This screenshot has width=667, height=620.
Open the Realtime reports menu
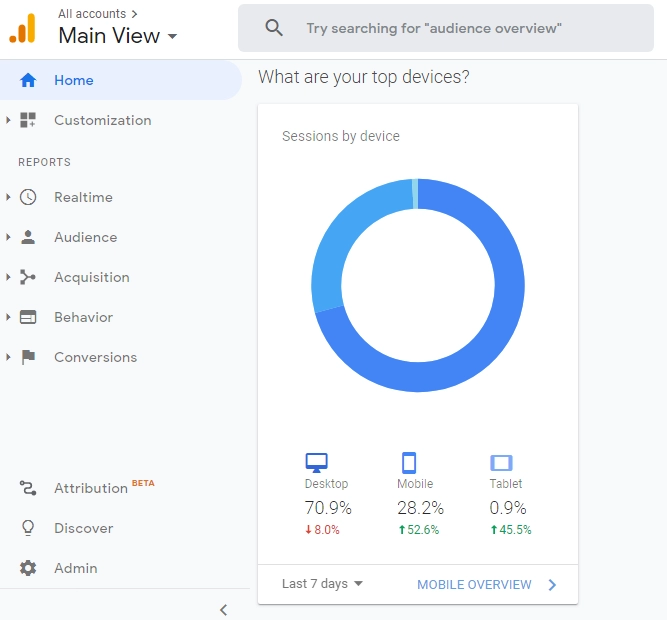(83, 197)
